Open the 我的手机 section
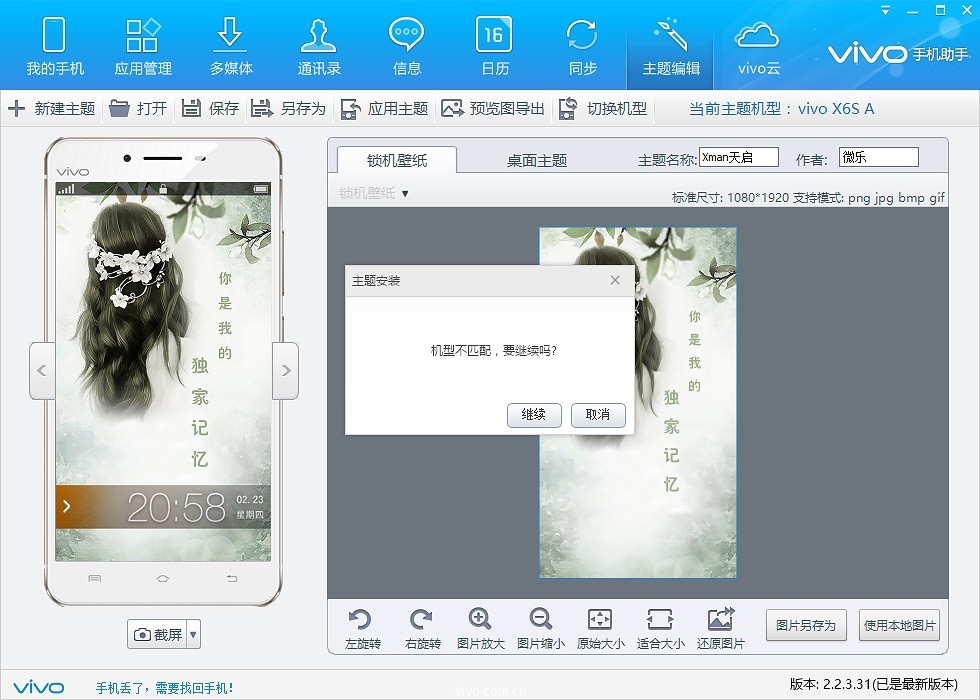Viewport: 980px width, 700px height. (54, 48)
